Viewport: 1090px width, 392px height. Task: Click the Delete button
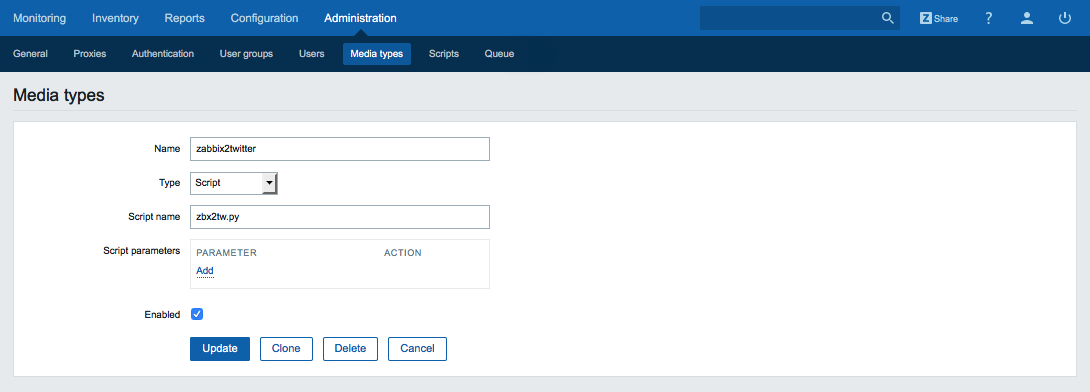(x=350, y=349)
